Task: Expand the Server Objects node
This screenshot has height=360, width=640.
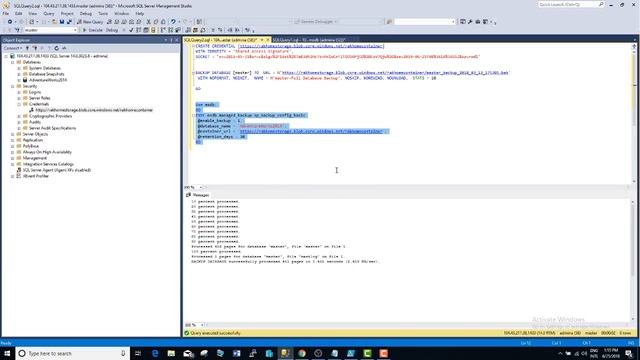Action: click(x=13, y=134)
